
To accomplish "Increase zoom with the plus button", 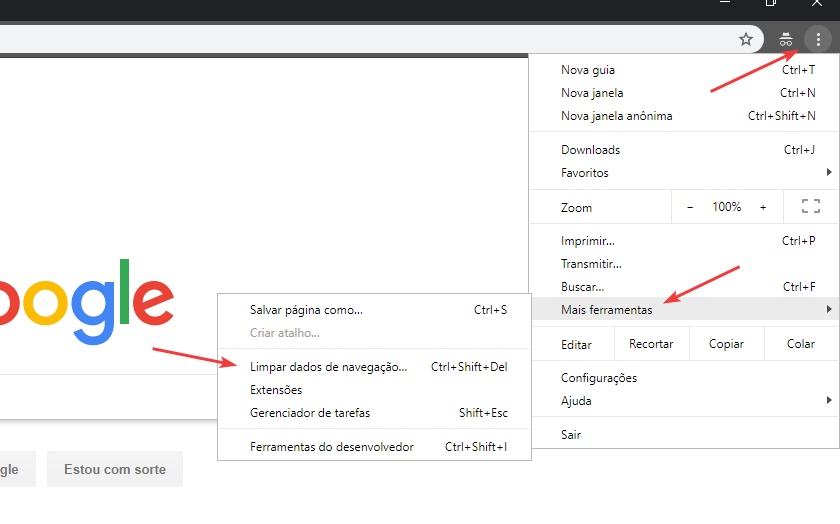I will point(763,207).
